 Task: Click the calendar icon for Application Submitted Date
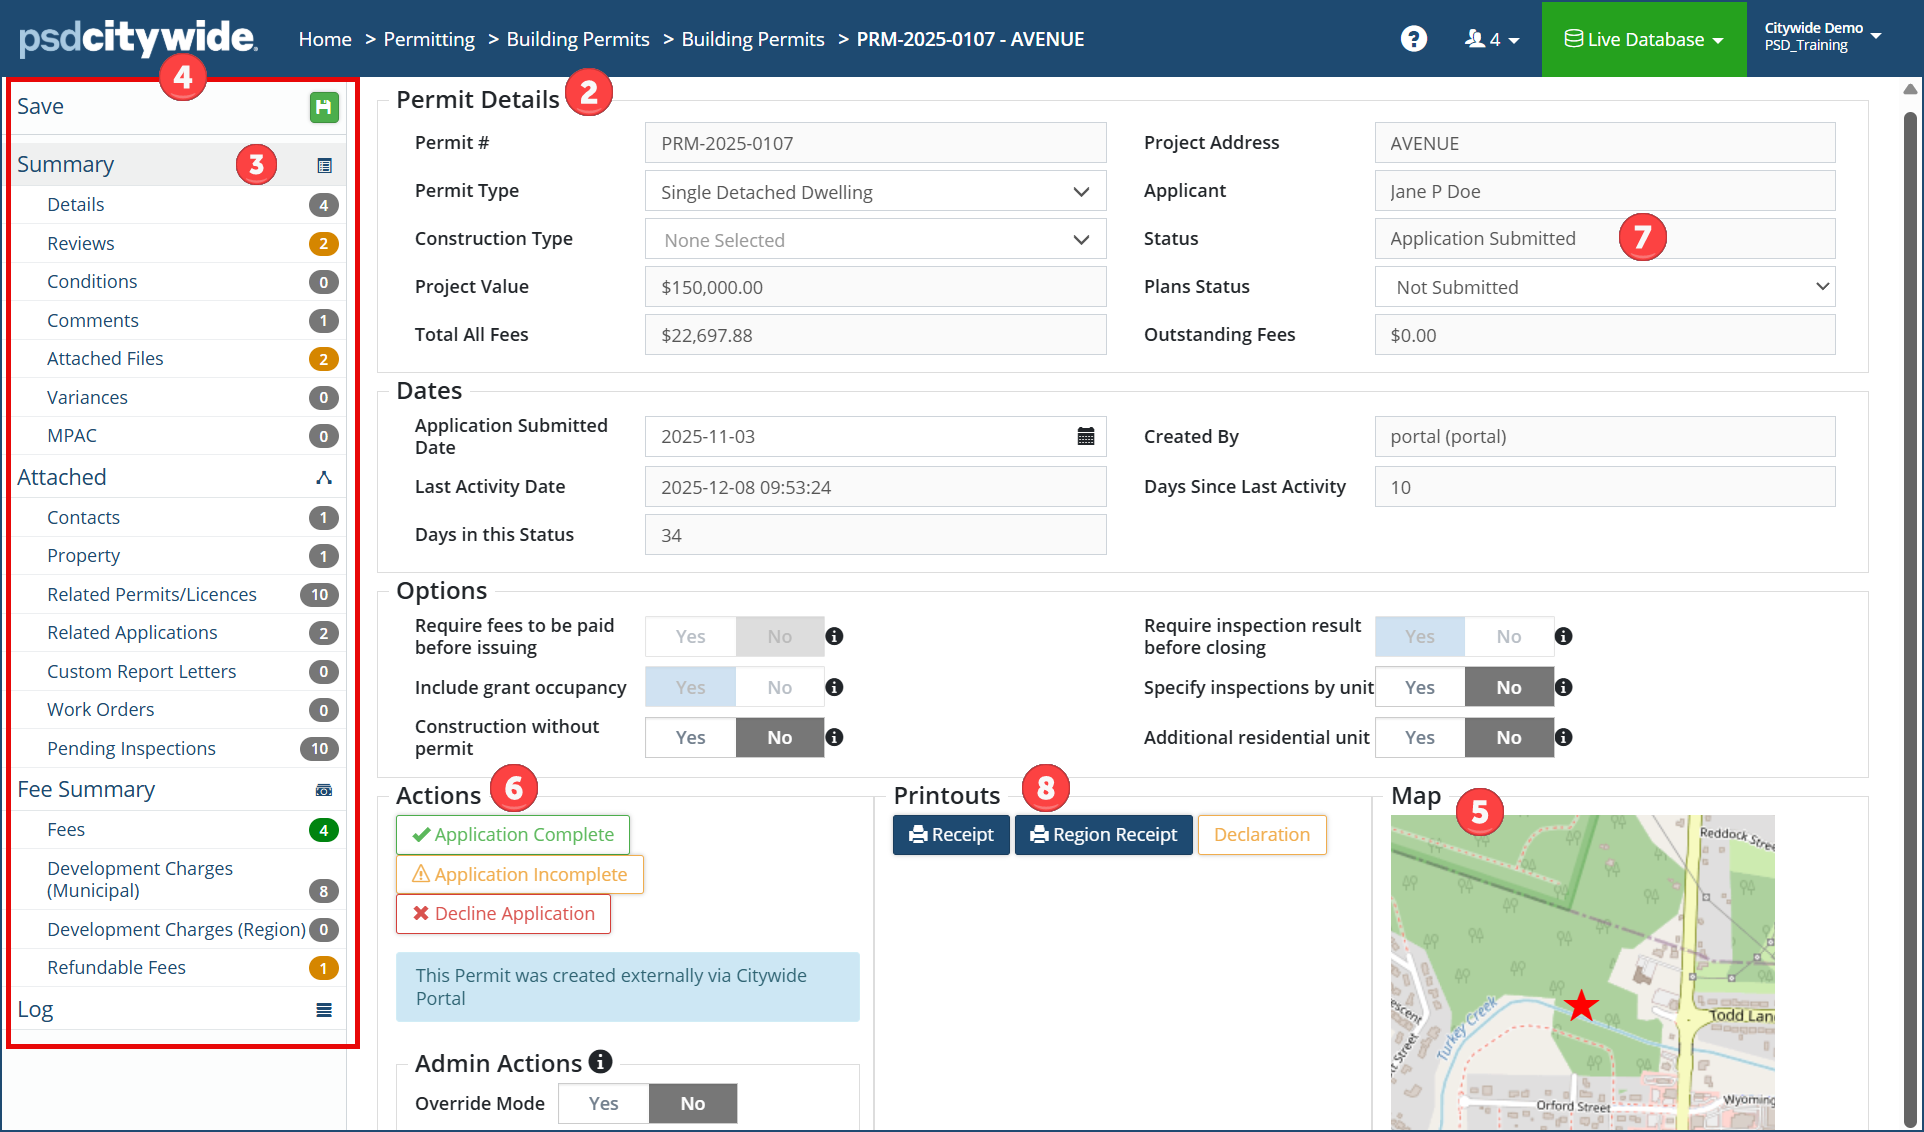coord(1085,436)
